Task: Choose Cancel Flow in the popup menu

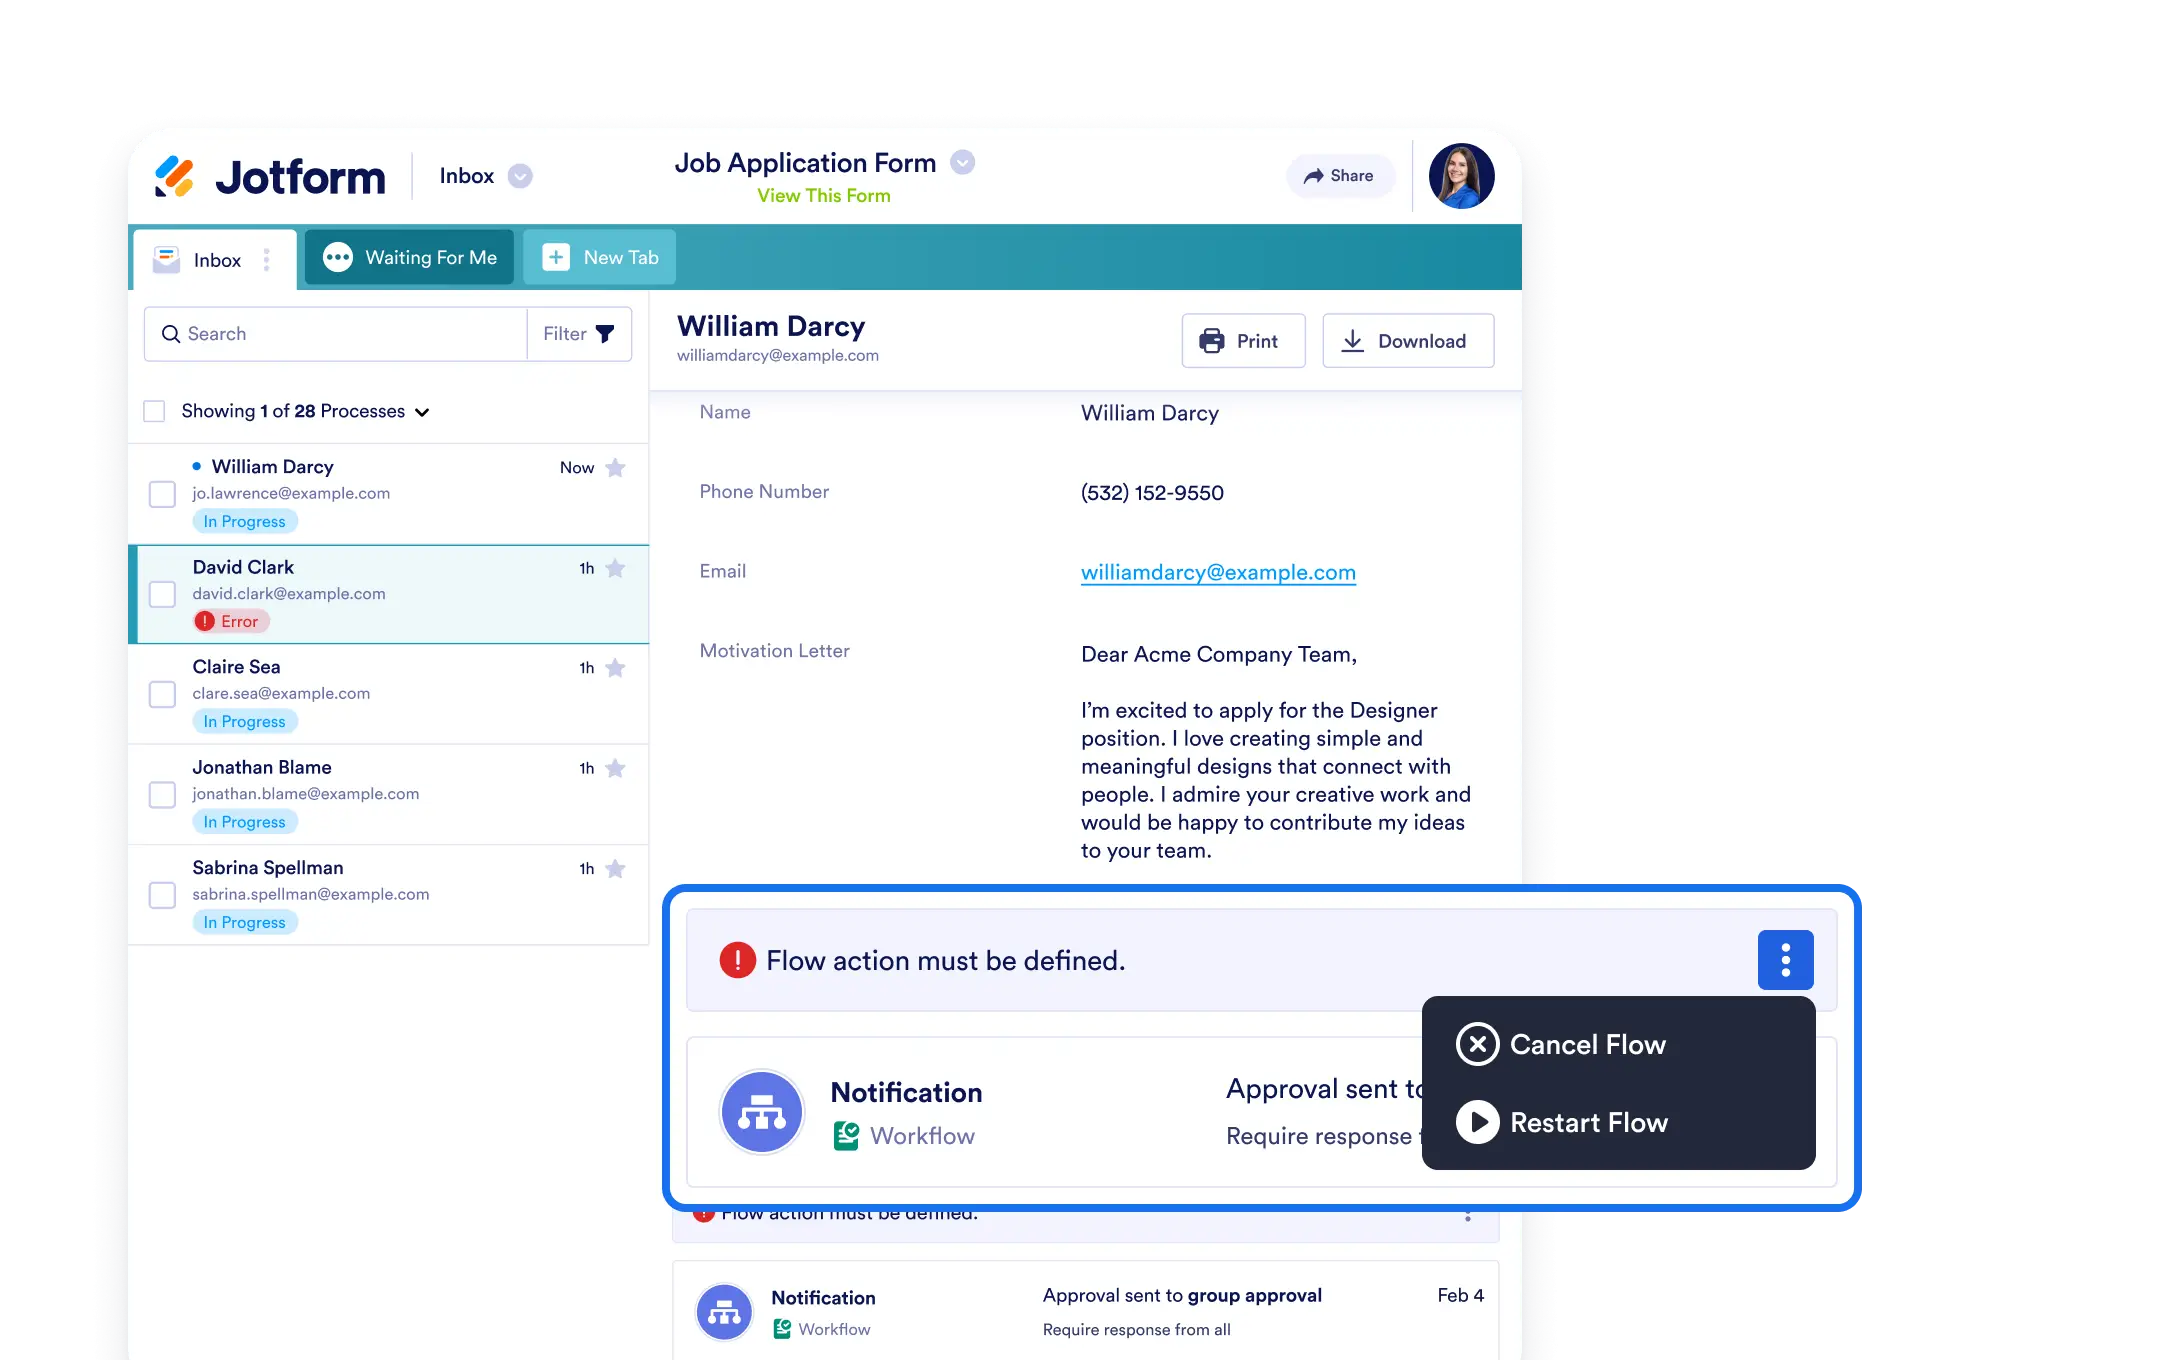Action: pyautogui.click(x=1587, y=1044)
